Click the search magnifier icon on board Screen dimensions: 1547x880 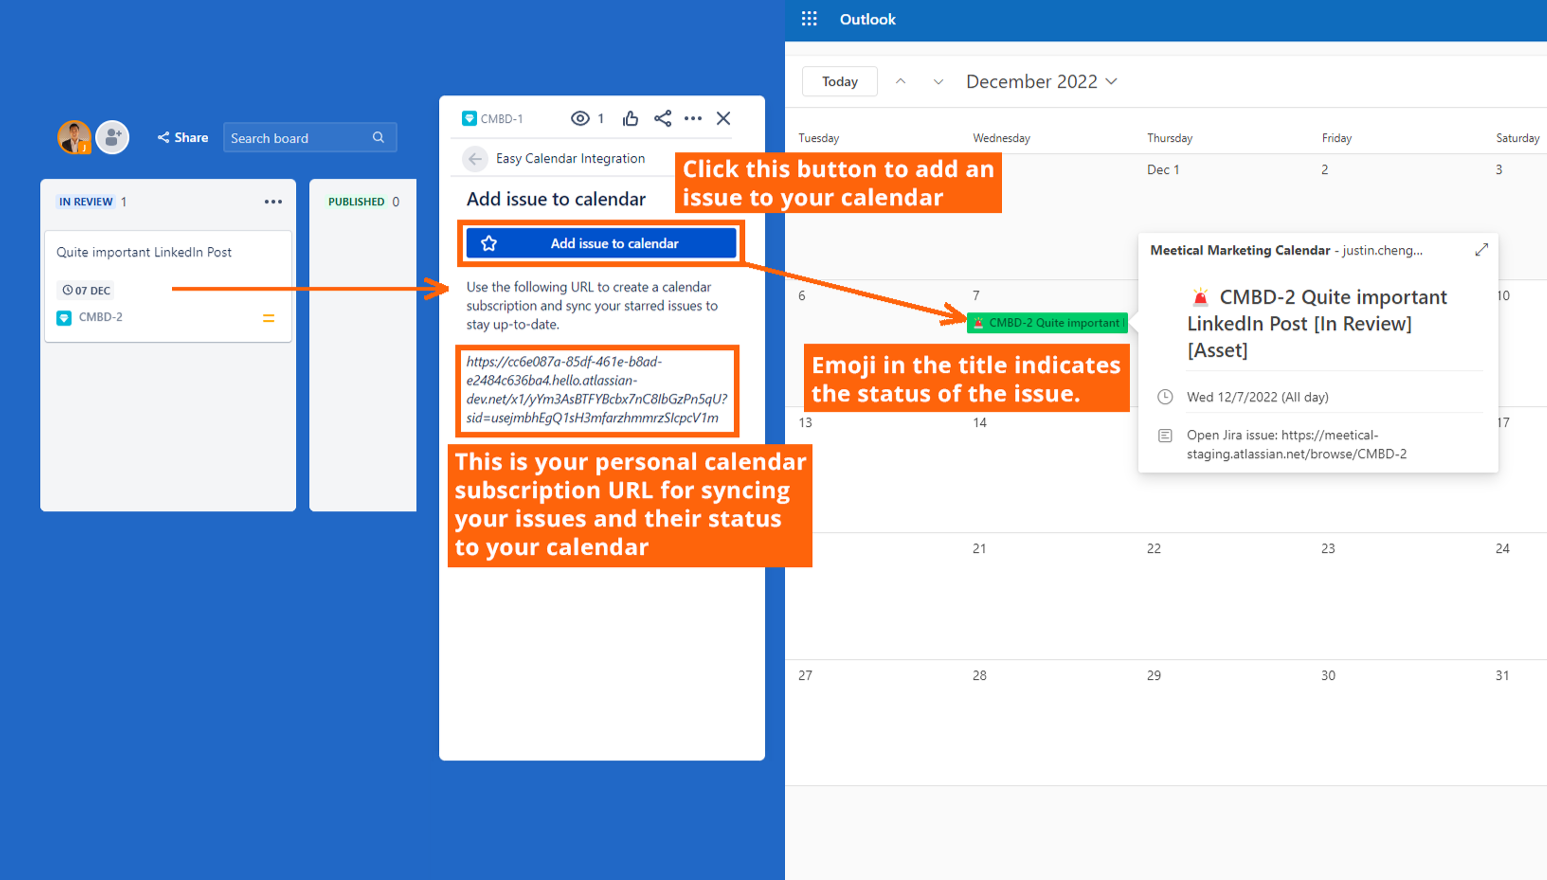point(378,137)
